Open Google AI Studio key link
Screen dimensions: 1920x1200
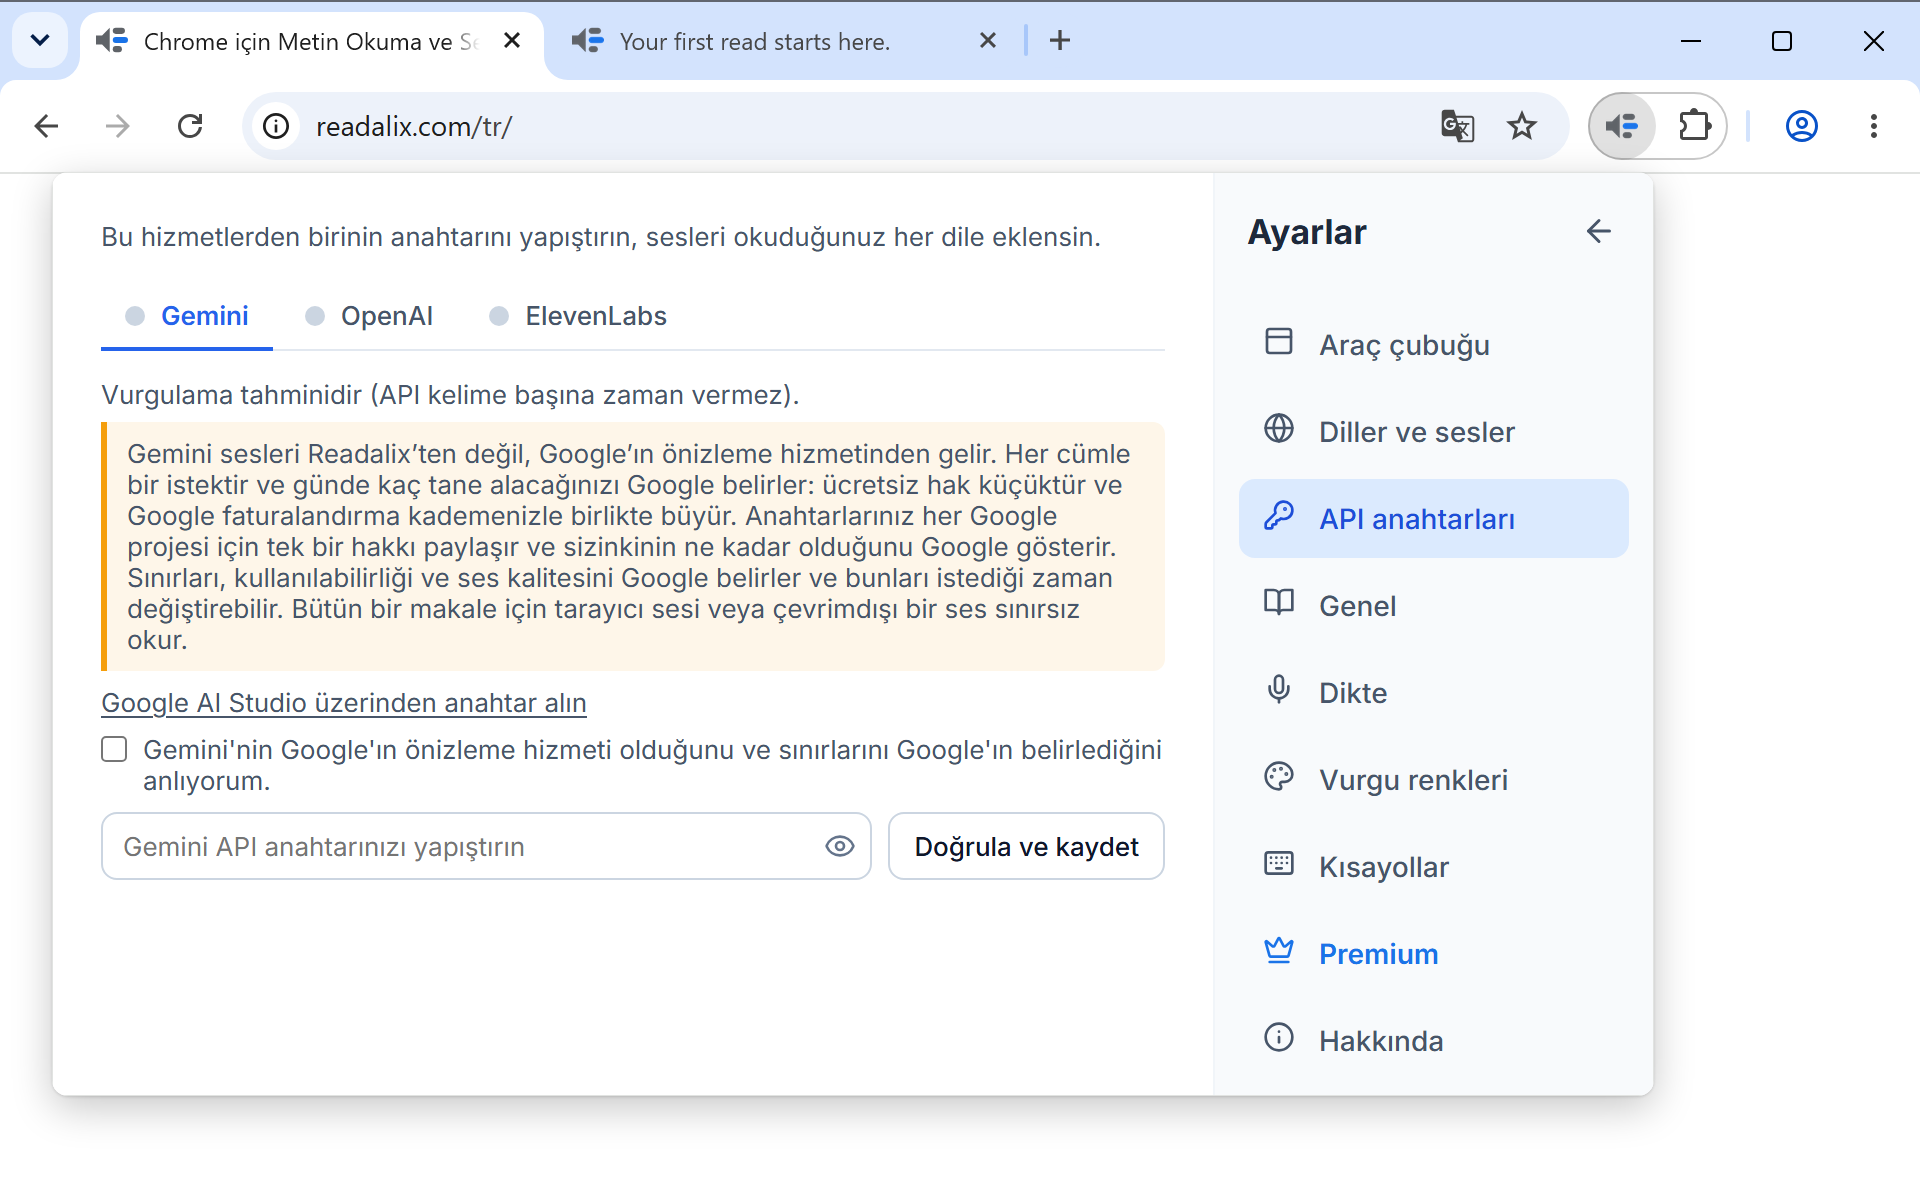[x=344, y=703]
